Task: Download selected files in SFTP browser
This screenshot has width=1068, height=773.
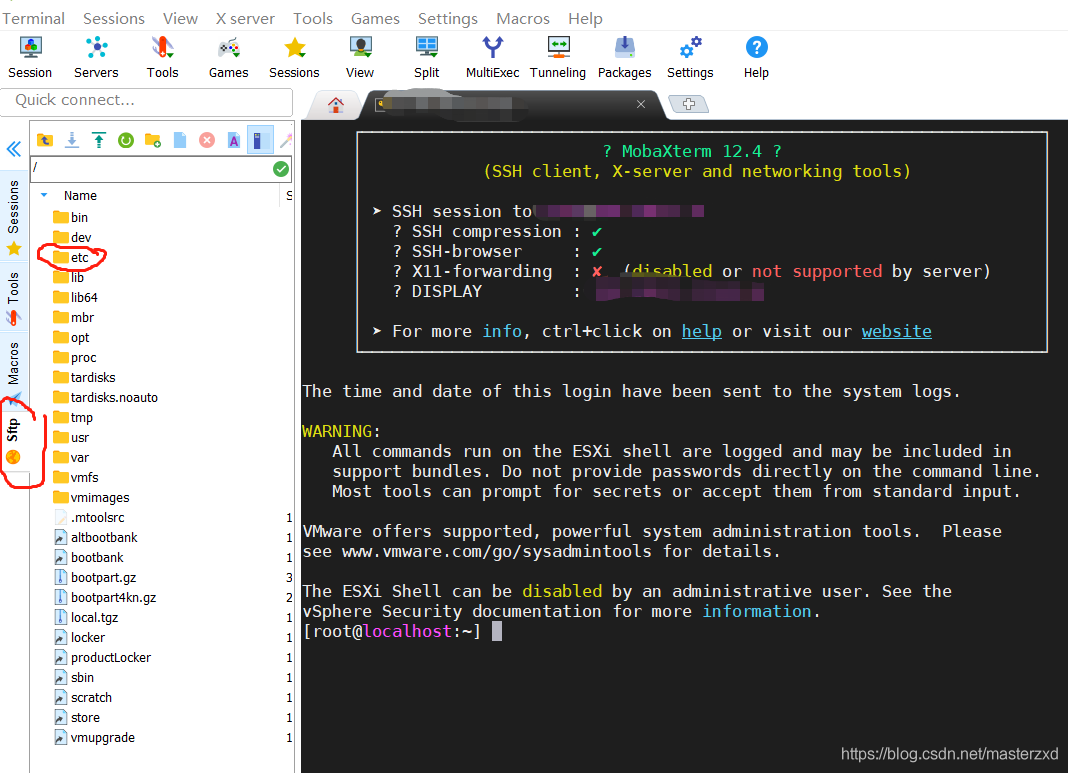Action: click(x=72, y=140)
